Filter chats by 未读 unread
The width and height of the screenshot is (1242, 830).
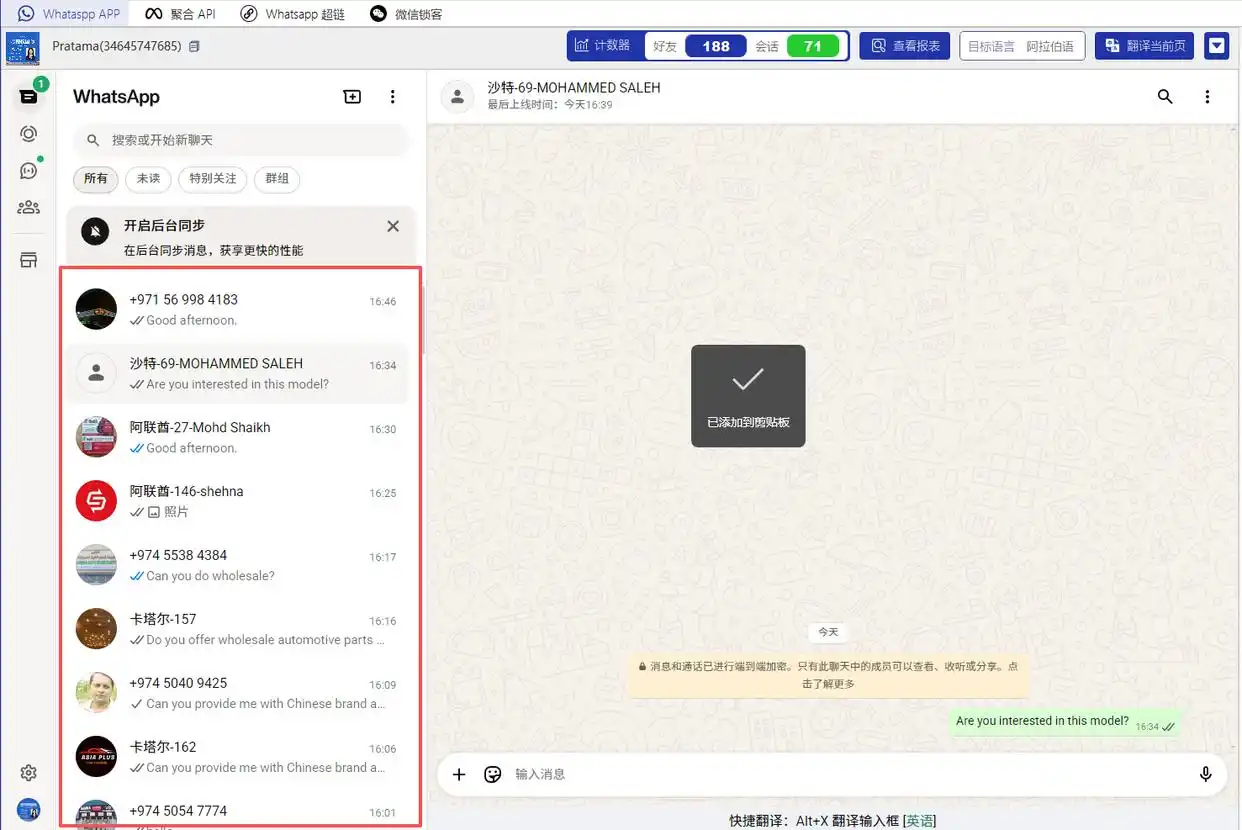(148, 179)
